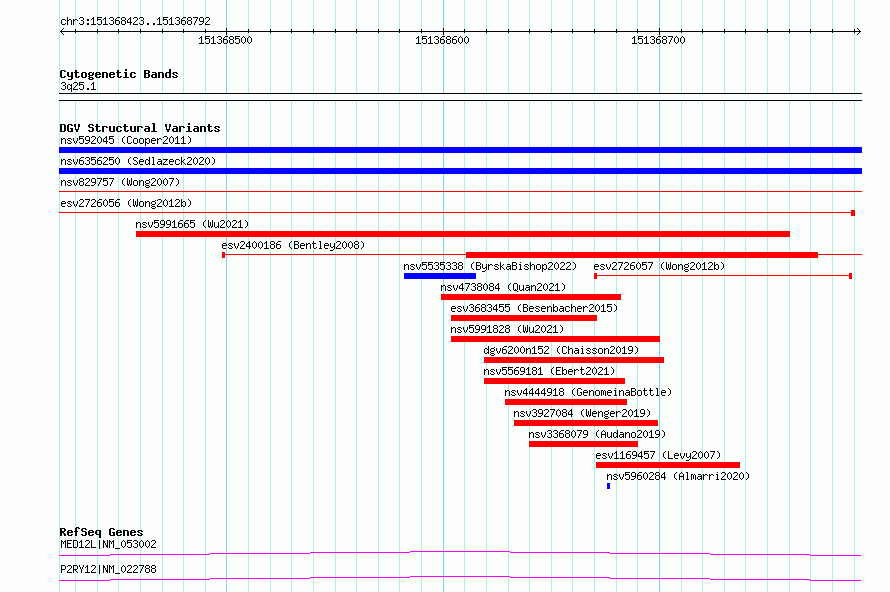The image size is (890, 592).
Task: Select the red dgv6200n152 variant bar
Action: 574,360
